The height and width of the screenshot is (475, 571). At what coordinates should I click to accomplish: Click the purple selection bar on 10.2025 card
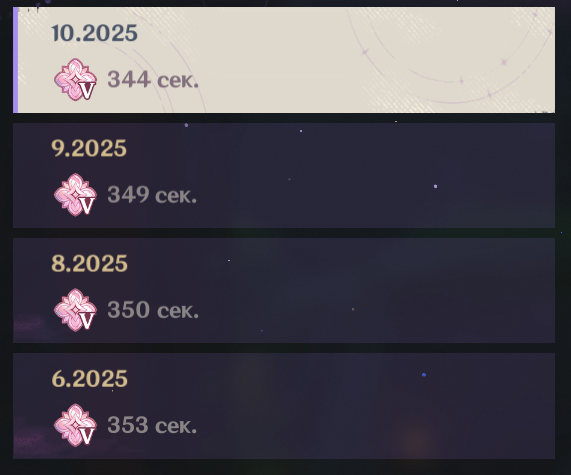point(16,60)
